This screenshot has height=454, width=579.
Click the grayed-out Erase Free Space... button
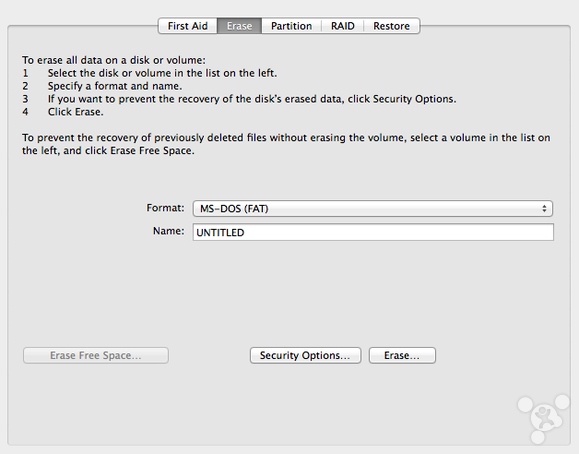point(96,355)
